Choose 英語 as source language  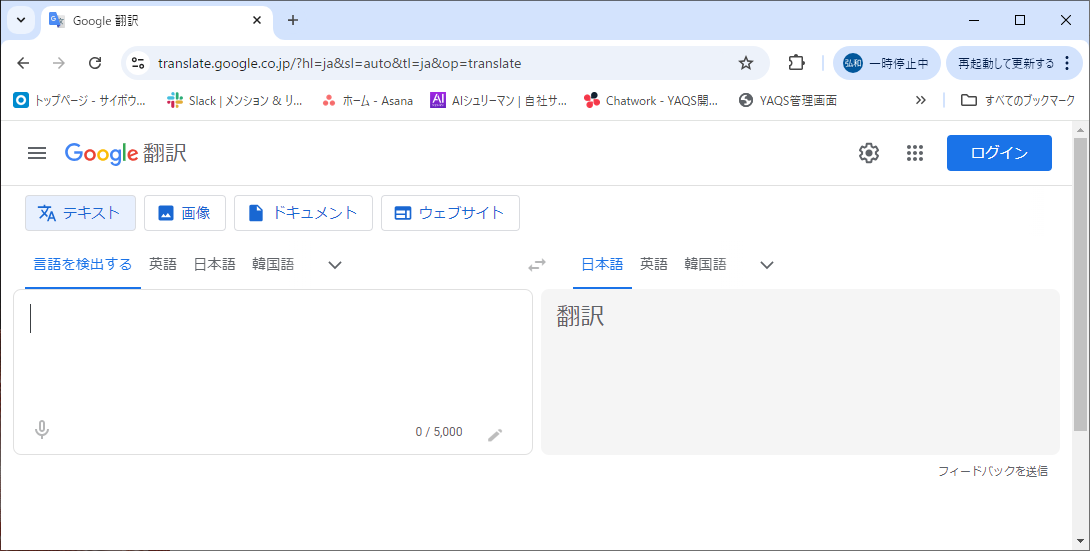point(163,265)
